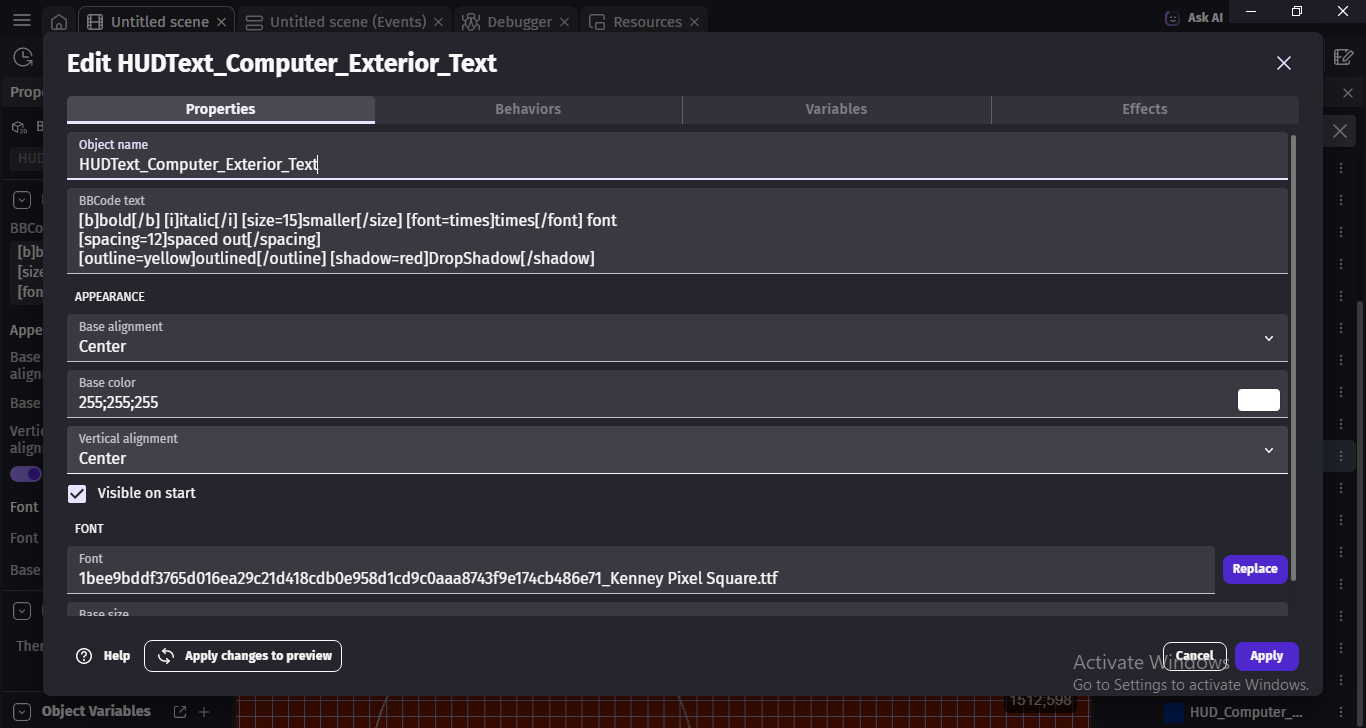The width and height of the screenshot is (1366, 728).
Task: Open the hamburger main menu
Action: click(22, 21)
